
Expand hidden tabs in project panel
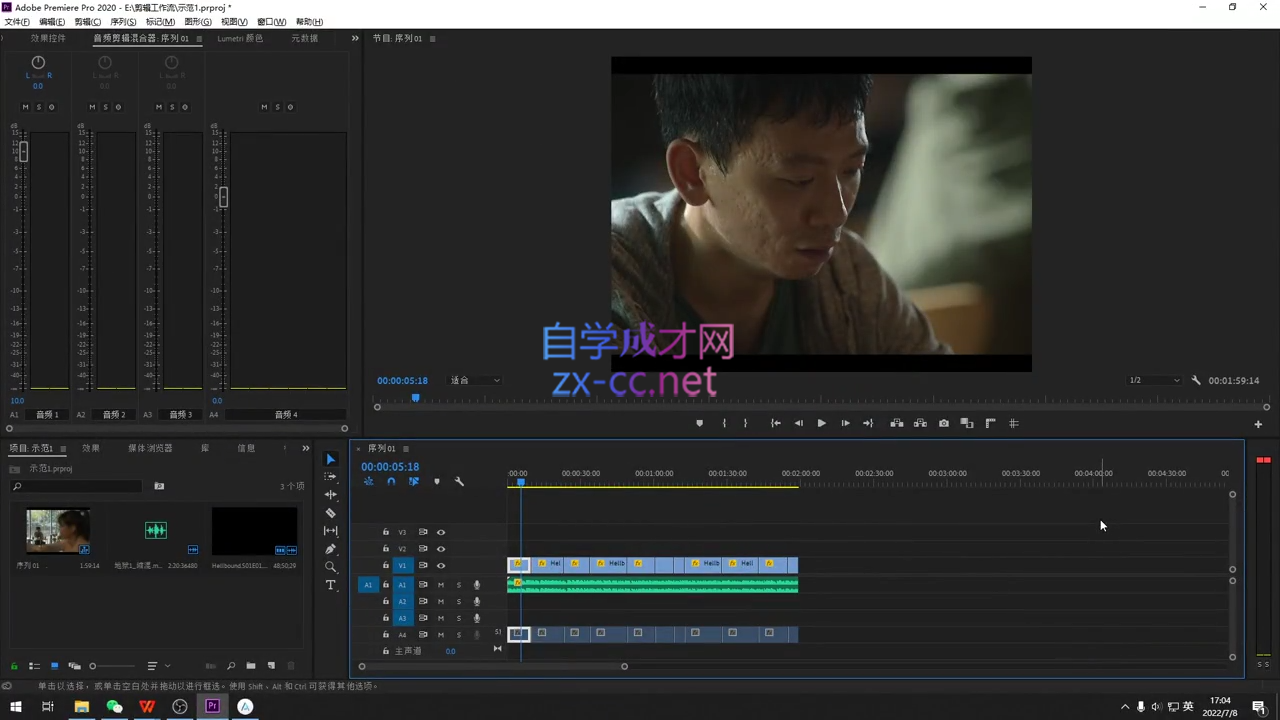pos(306,448)
